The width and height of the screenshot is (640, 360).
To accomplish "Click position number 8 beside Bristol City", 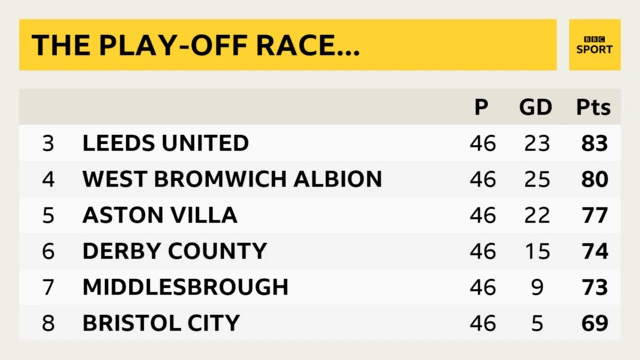I will tap(48, 323).
